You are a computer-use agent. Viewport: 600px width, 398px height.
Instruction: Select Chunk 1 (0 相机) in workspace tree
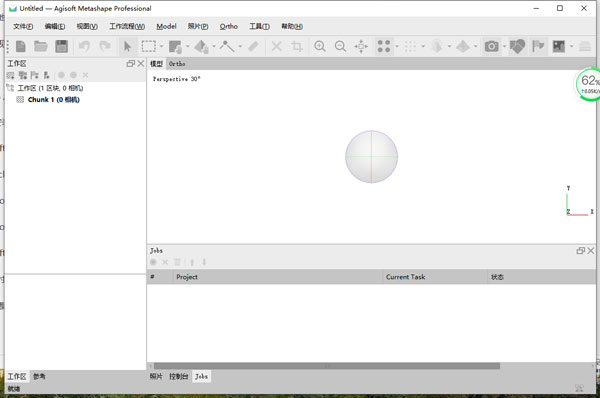[54, 100]
